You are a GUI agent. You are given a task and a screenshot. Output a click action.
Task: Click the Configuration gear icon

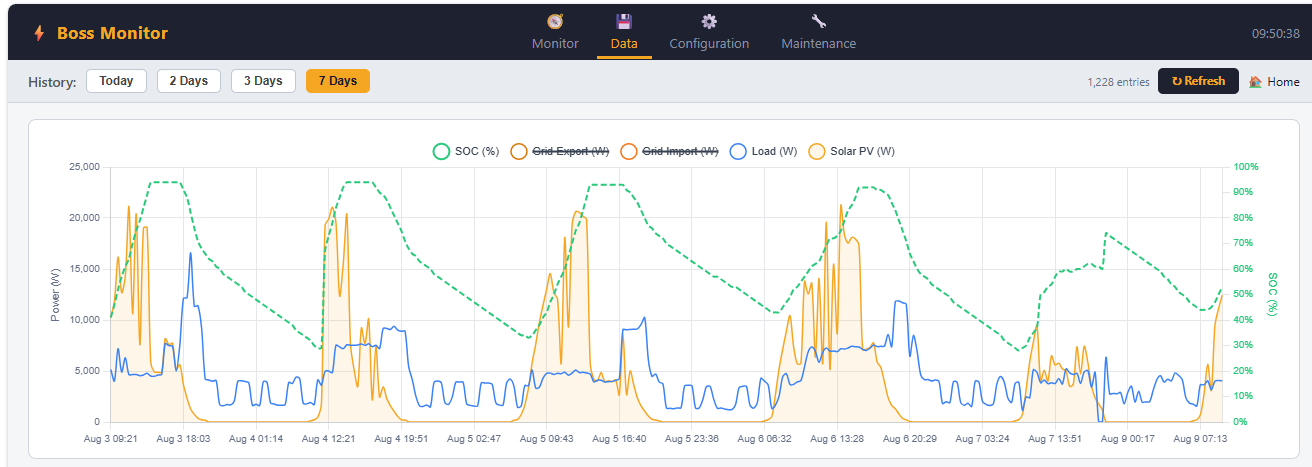709,21
